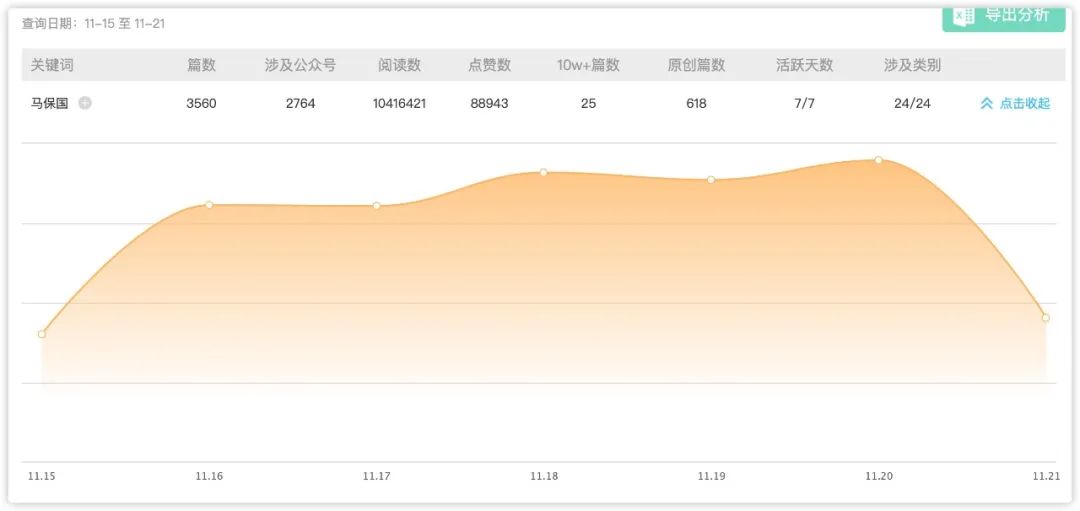
Task: Click the 涉及类别 column header
Action: [x=912, y=65]
